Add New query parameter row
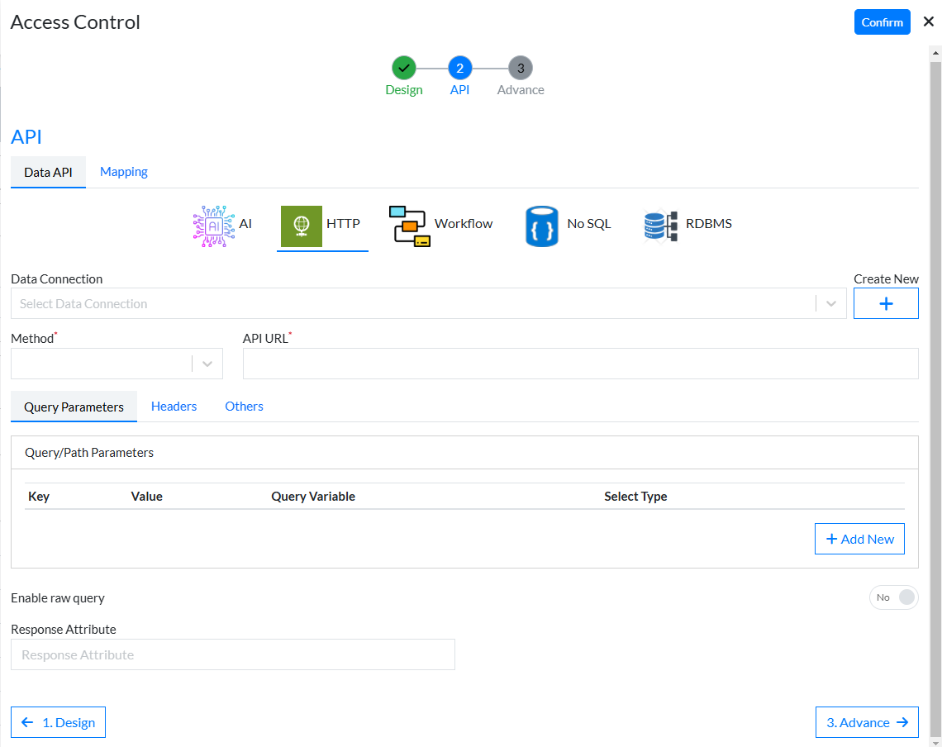 point(859,539)
